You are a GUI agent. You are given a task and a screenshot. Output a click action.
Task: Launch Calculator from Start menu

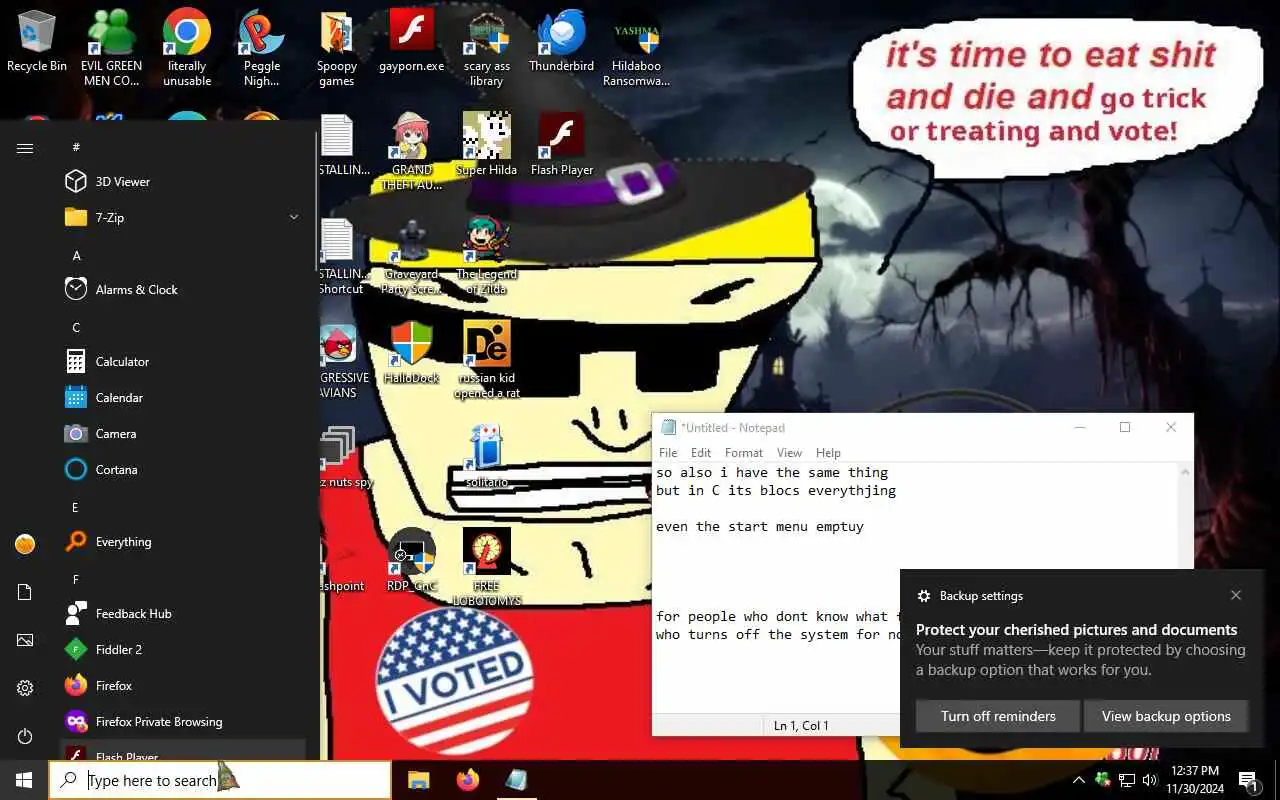pyautogui.click(x=183, y=361)
